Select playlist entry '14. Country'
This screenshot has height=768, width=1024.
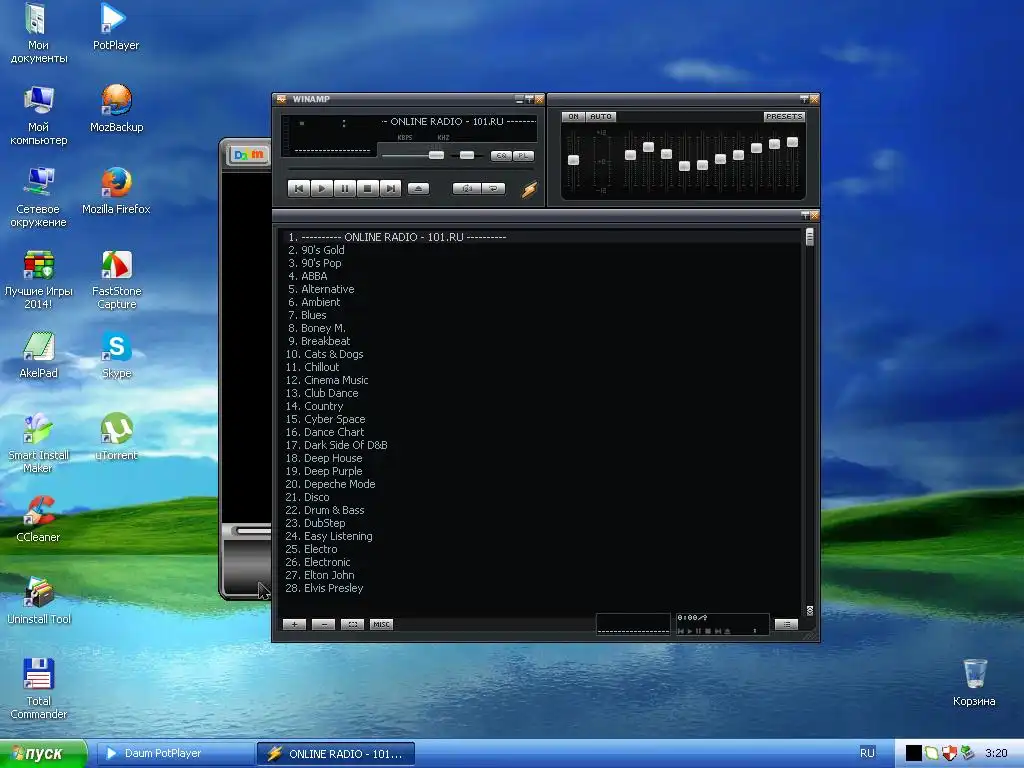[x=541, y=406]
